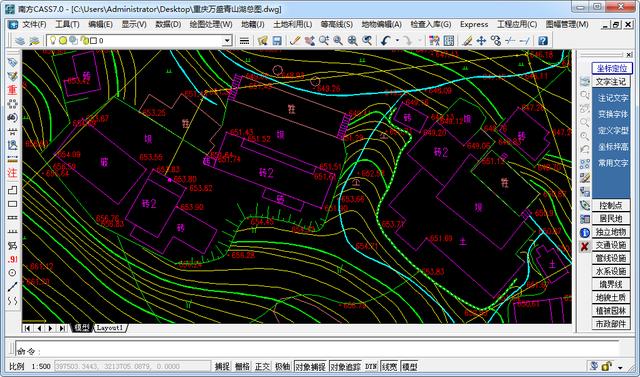Image resolution: width=640 pixels, height=377 pixels.
Task: Open the layer manager icon in top toolbar
Action: point(20,40)
